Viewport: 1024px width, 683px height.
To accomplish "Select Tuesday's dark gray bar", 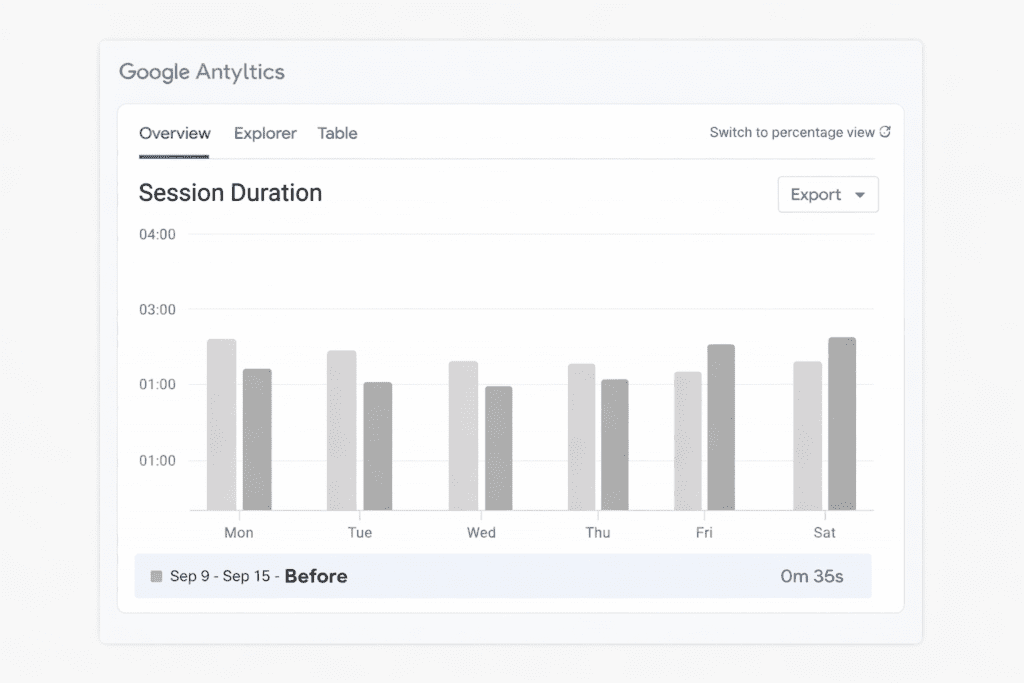I will 377,446.
